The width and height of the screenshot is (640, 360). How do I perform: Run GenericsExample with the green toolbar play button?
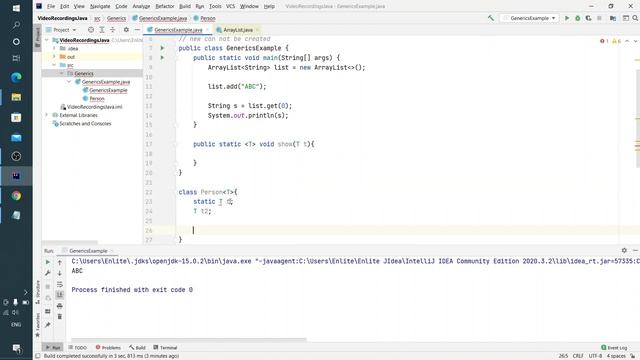[567, 18]
